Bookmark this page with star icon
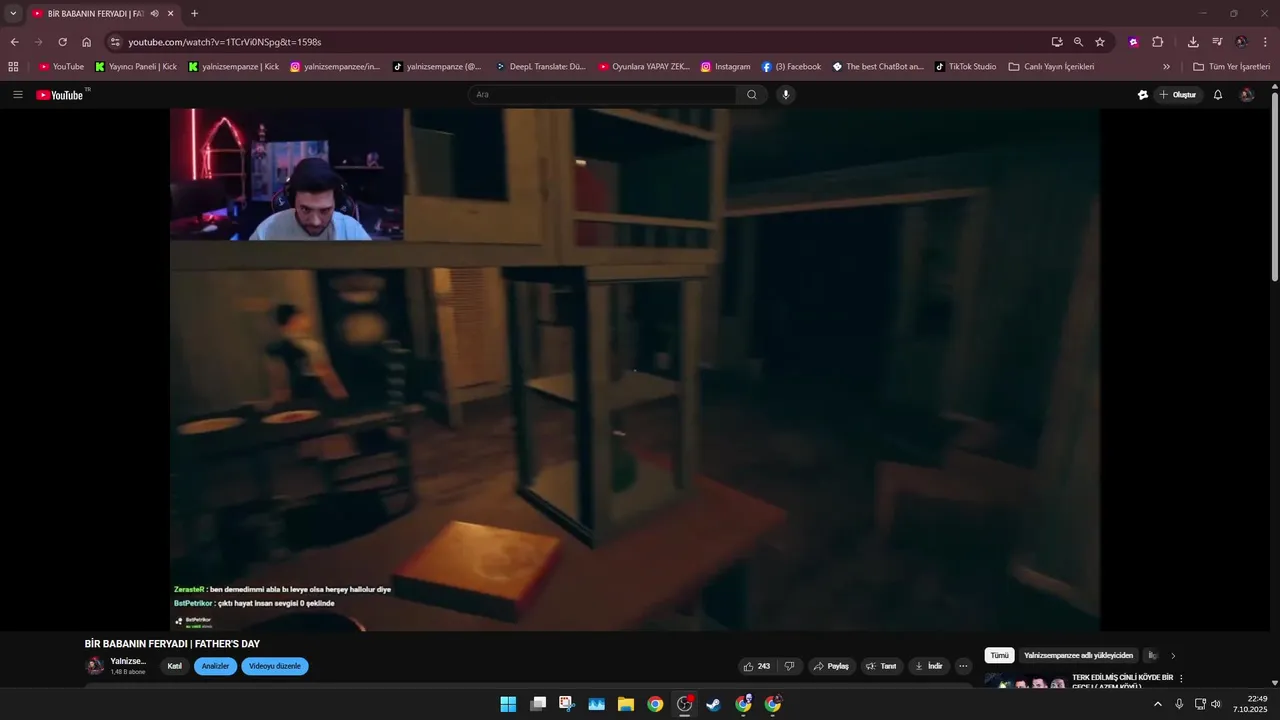Viewport: 1280px width, 720px height. tap(1100, 42)
